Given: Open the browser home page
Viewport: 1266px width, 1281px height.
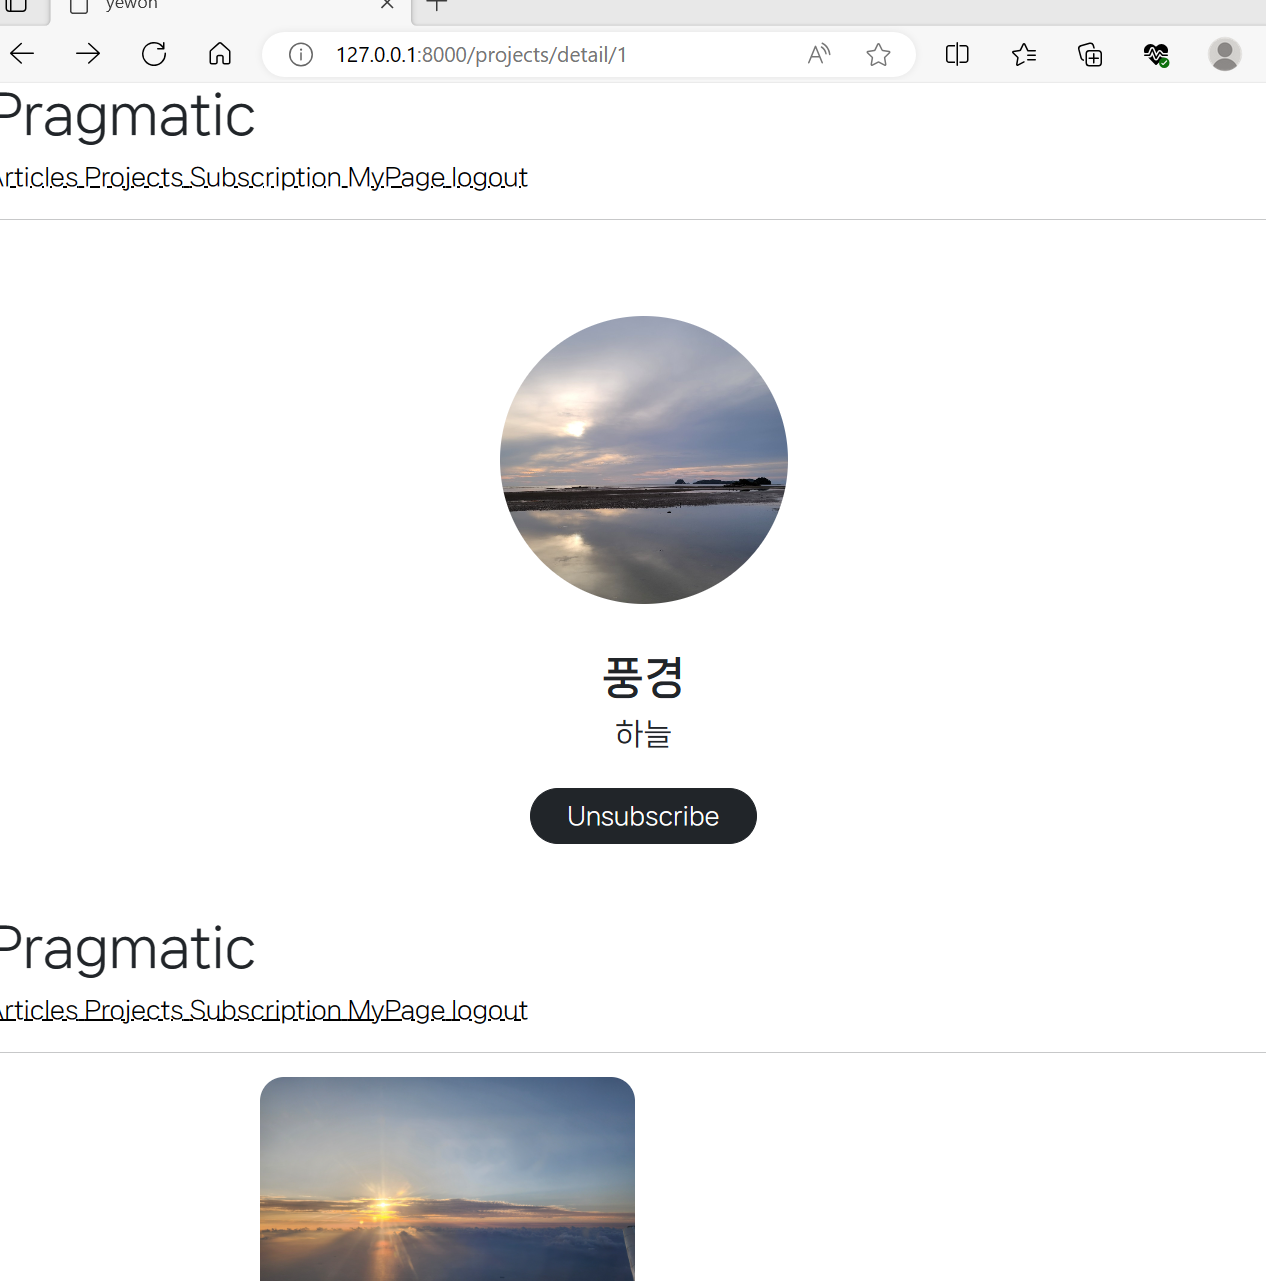Looking at the screenshot, I should [220, 54].
